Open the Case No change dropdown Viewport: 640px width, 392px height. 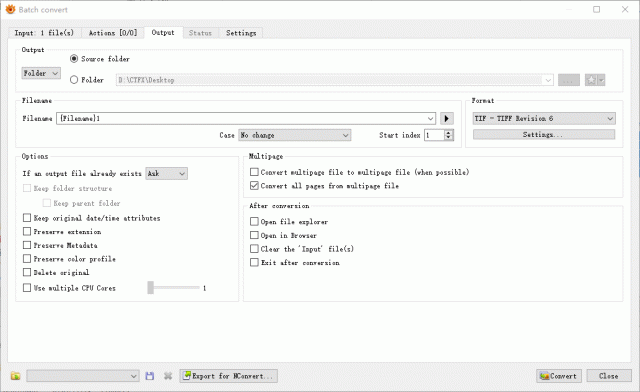(295, 135)
